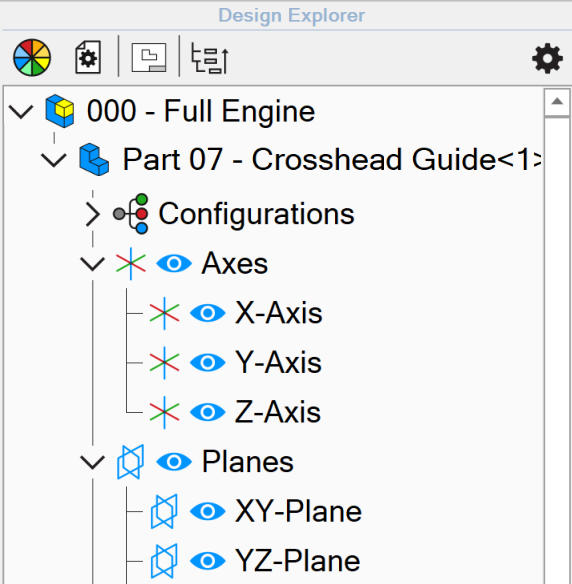Open Design Explorer settings gear
Image resolution: width=572 pixels, height=584 pixels.
[x=547, y=58]
